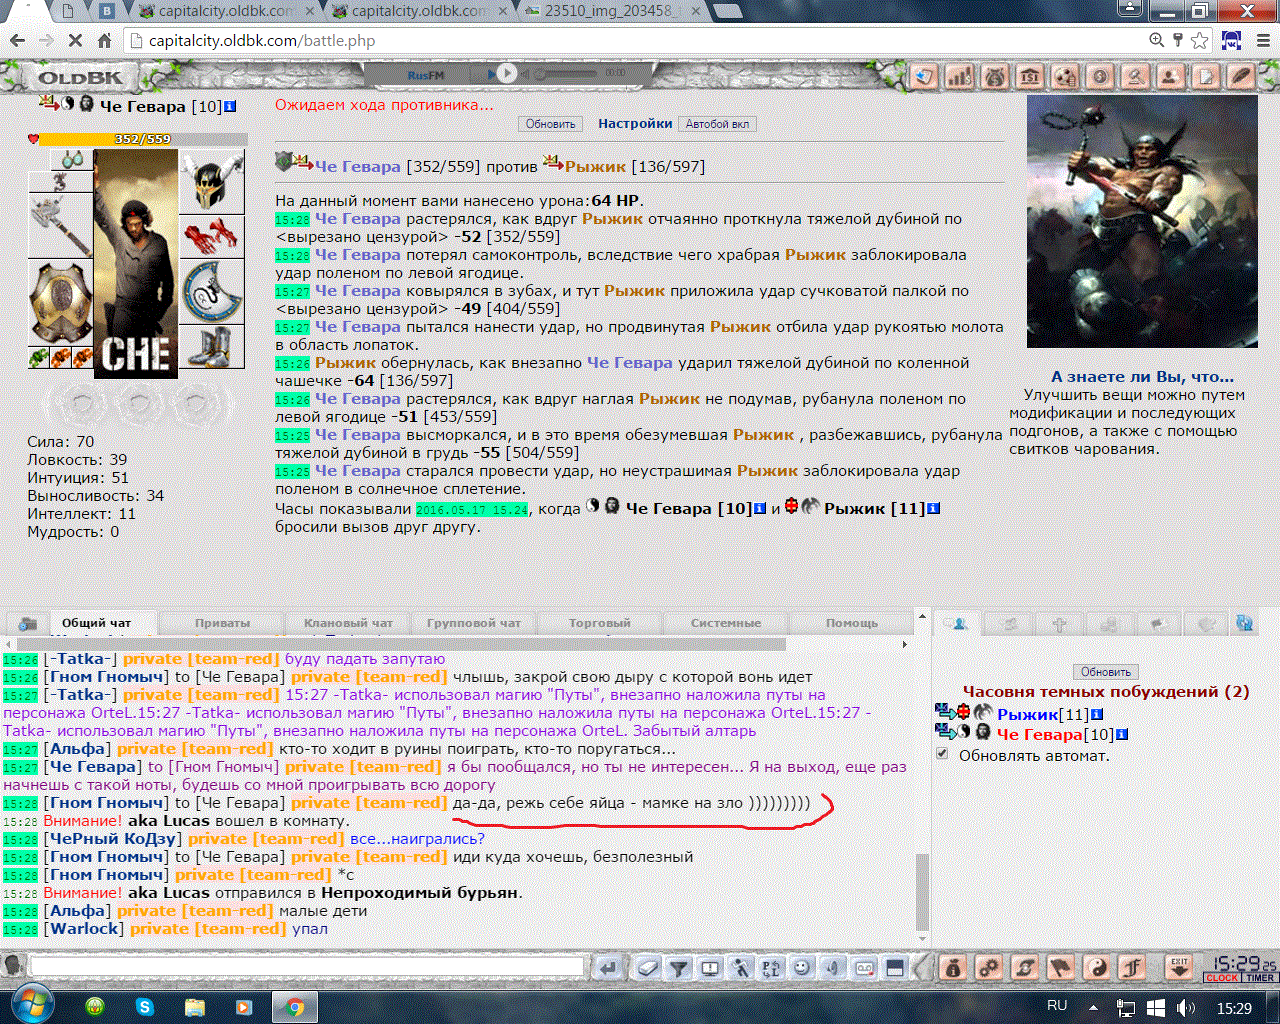Open the bar chart ratings icon
Viewport: 1280px width, 1024px height.
[960, 76]
